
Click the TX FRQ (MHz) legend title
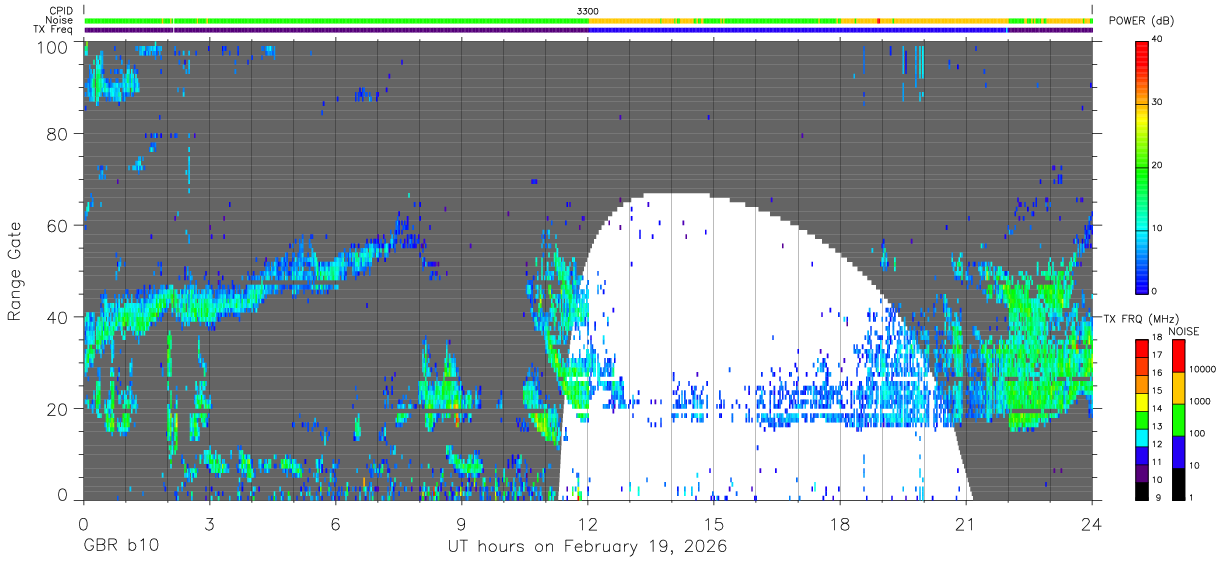1140,319
